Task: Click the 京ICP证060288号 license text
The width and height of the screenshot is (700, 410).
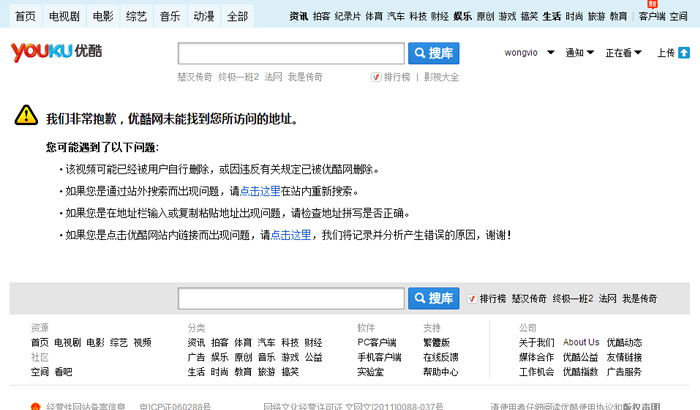Action: point(175,406)
